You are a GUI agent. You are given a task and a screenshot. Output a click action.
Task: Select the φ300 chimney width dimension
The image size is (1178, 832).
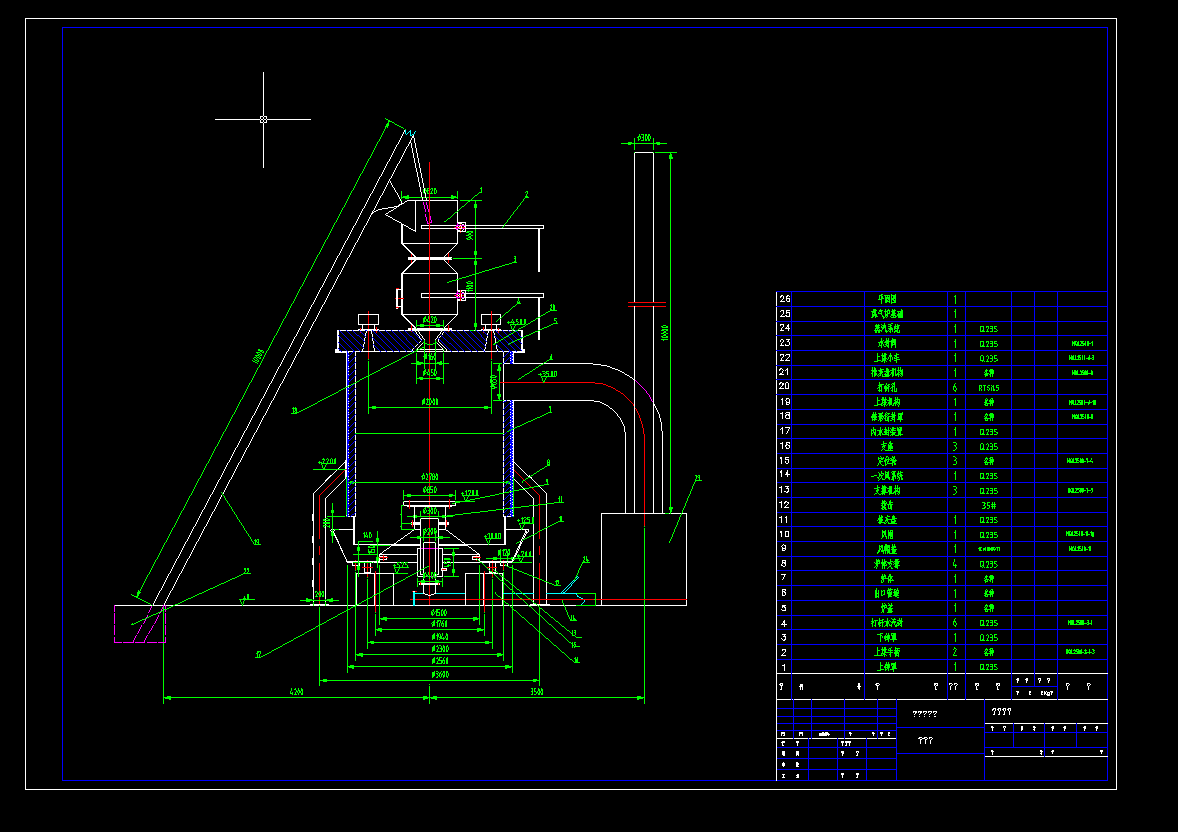(x=644, y=138)
